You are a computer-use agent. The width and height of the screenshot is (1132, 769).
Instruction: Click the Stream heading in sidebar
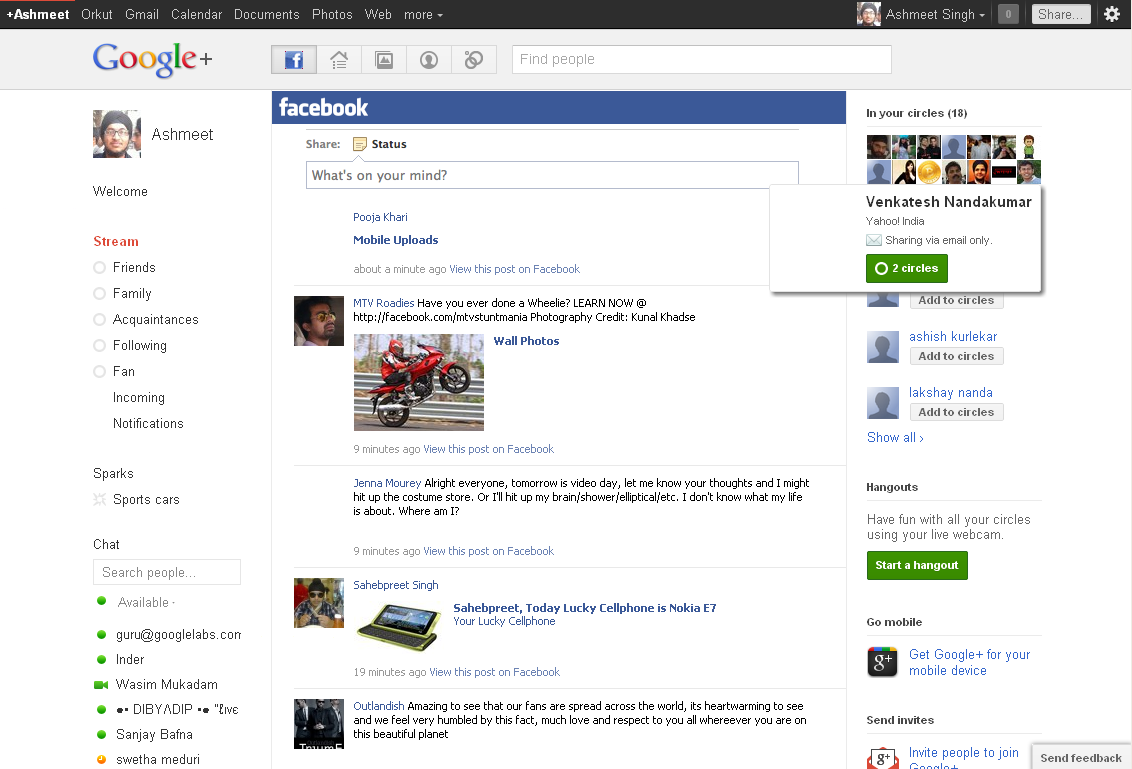116,241
